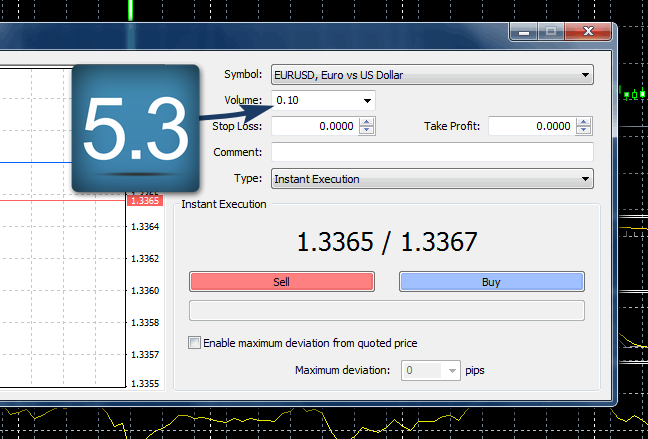Image resolution: width=648 pixels, height=439 pixels.
Task: Expand the Volume dropdown arrow
Action: click(x=367, y=101)
